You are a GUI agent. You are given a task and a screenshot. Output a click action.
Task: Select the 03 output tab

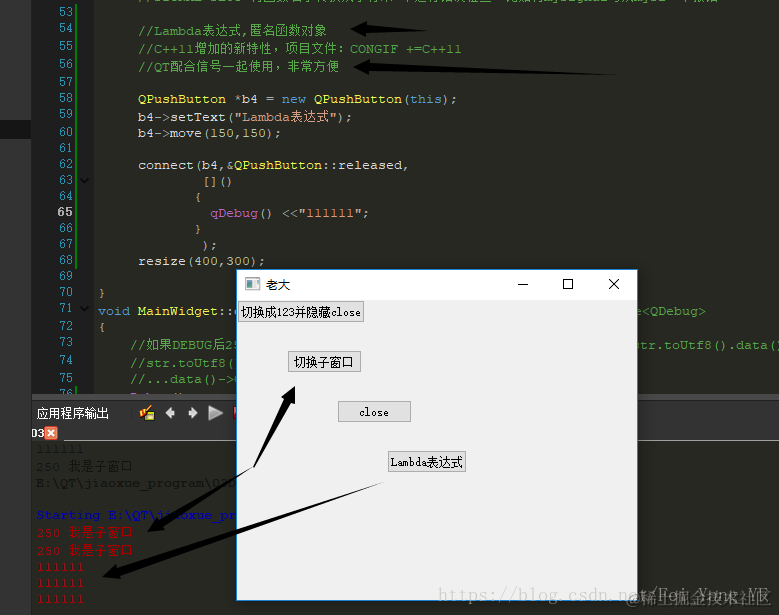38,433
